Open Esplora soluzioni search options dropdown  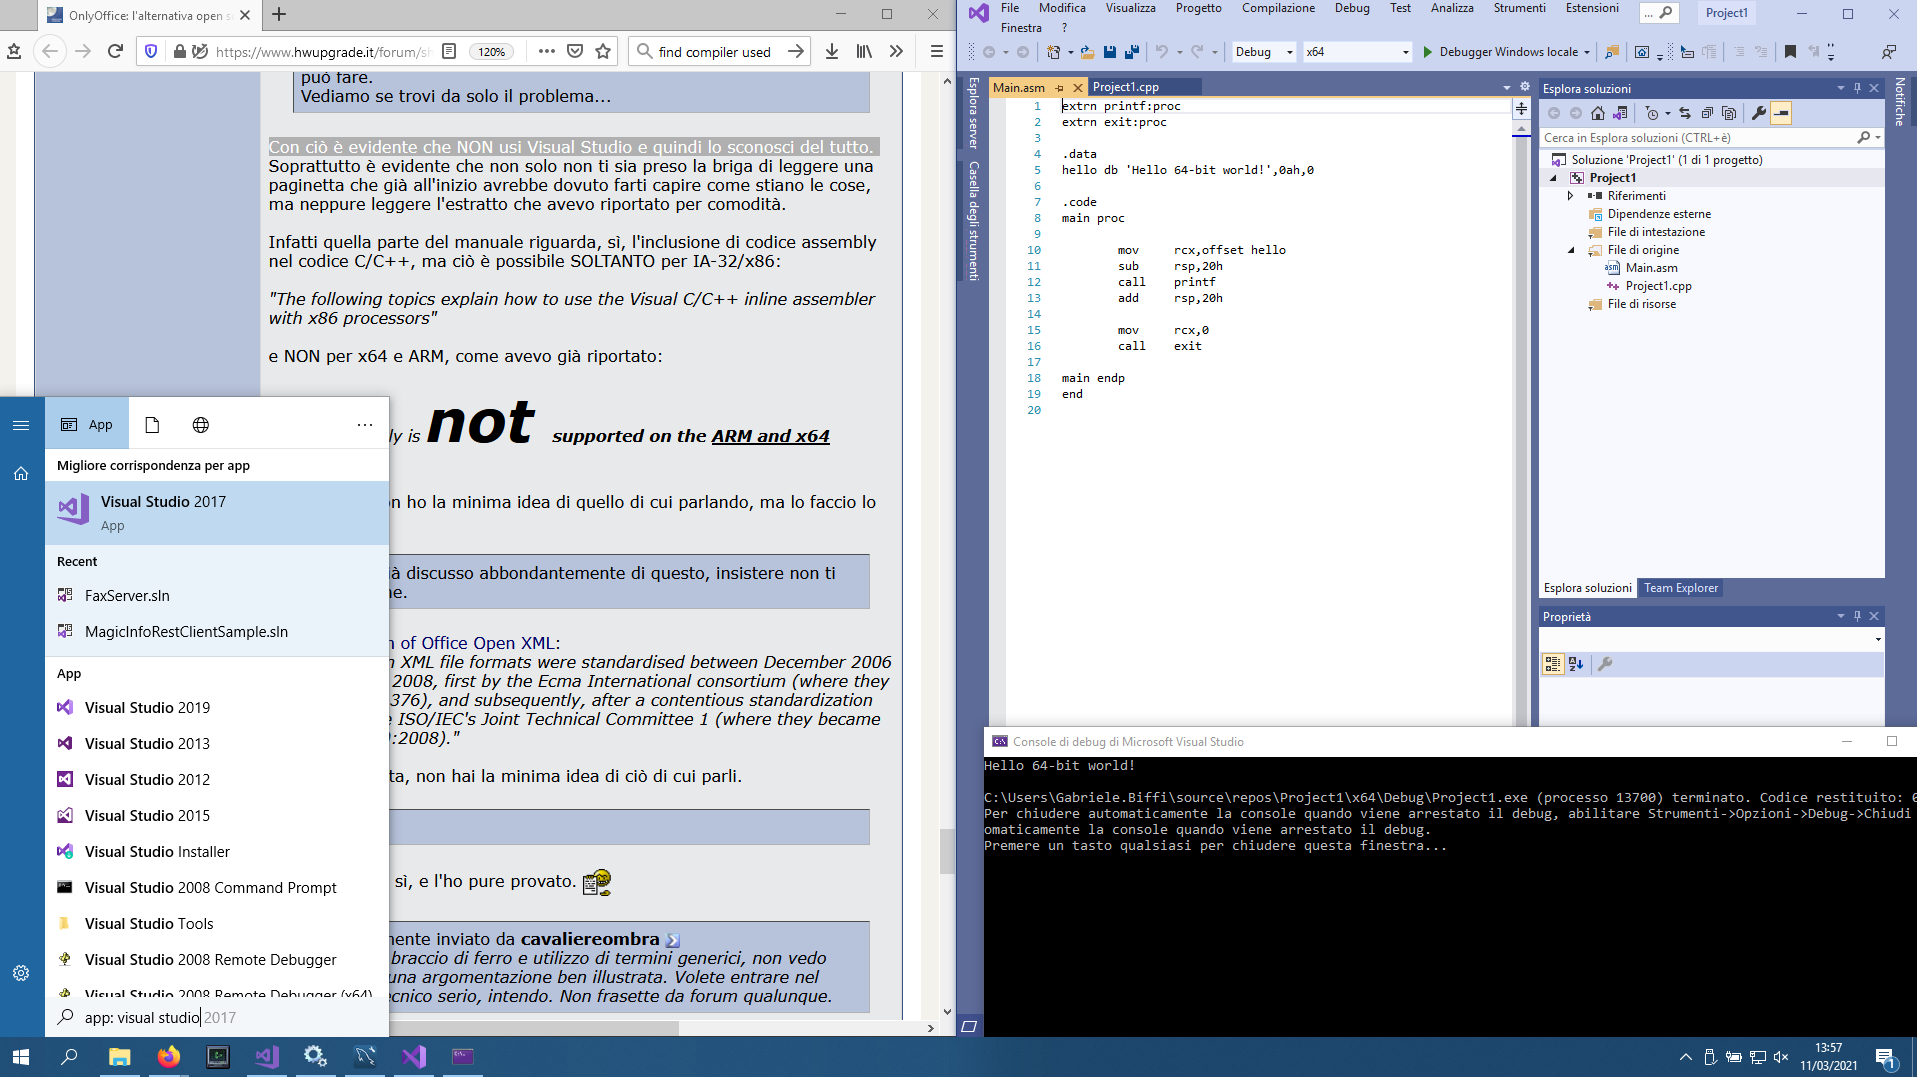pos(1878,138)
